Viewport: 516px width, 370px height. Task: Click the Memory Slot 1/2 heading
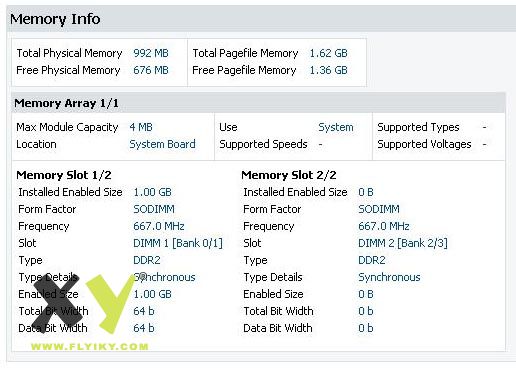coord(64,175)
